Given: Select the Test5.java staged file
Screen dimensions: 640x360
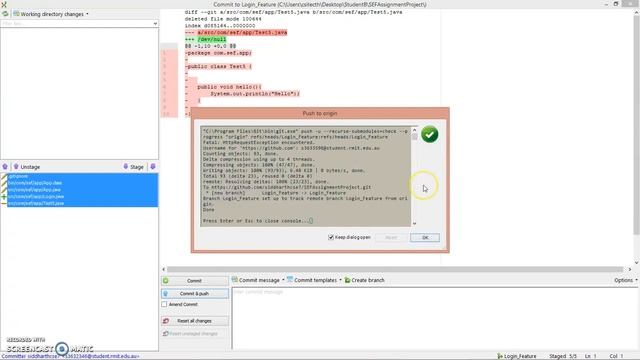Looking at the screenshot, I should point(82,203).
